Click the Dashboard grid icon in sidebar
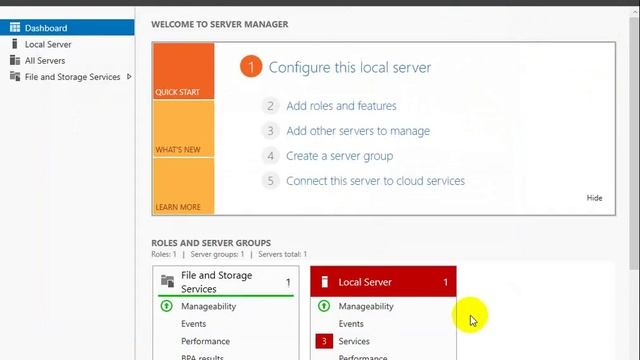 tap(15, 27)
